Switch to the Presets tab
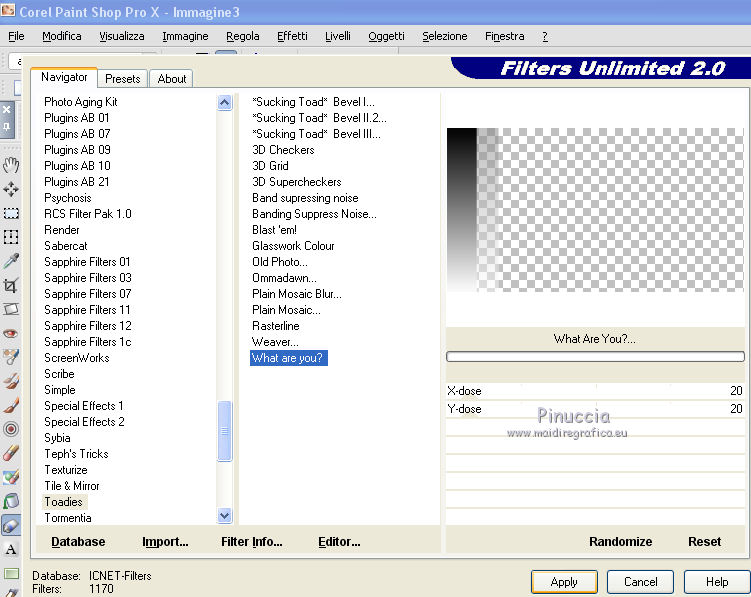 tap(123, 79)
